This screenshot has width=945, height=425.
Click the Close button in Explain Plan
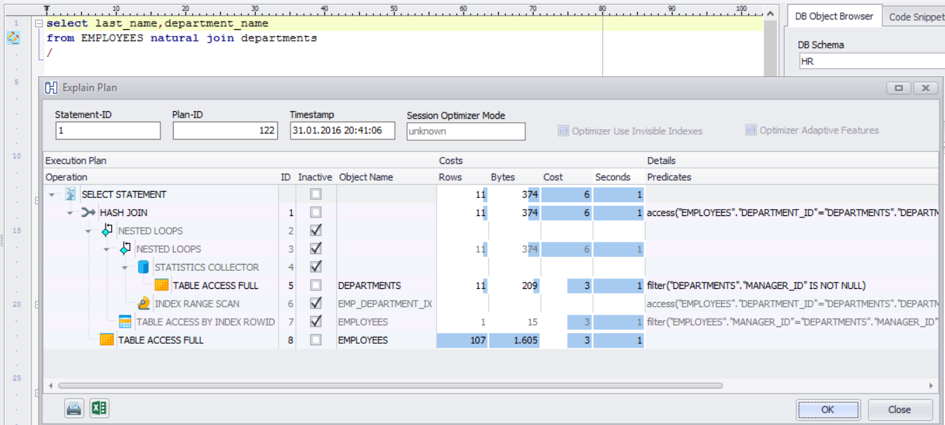tap(899, 409)
